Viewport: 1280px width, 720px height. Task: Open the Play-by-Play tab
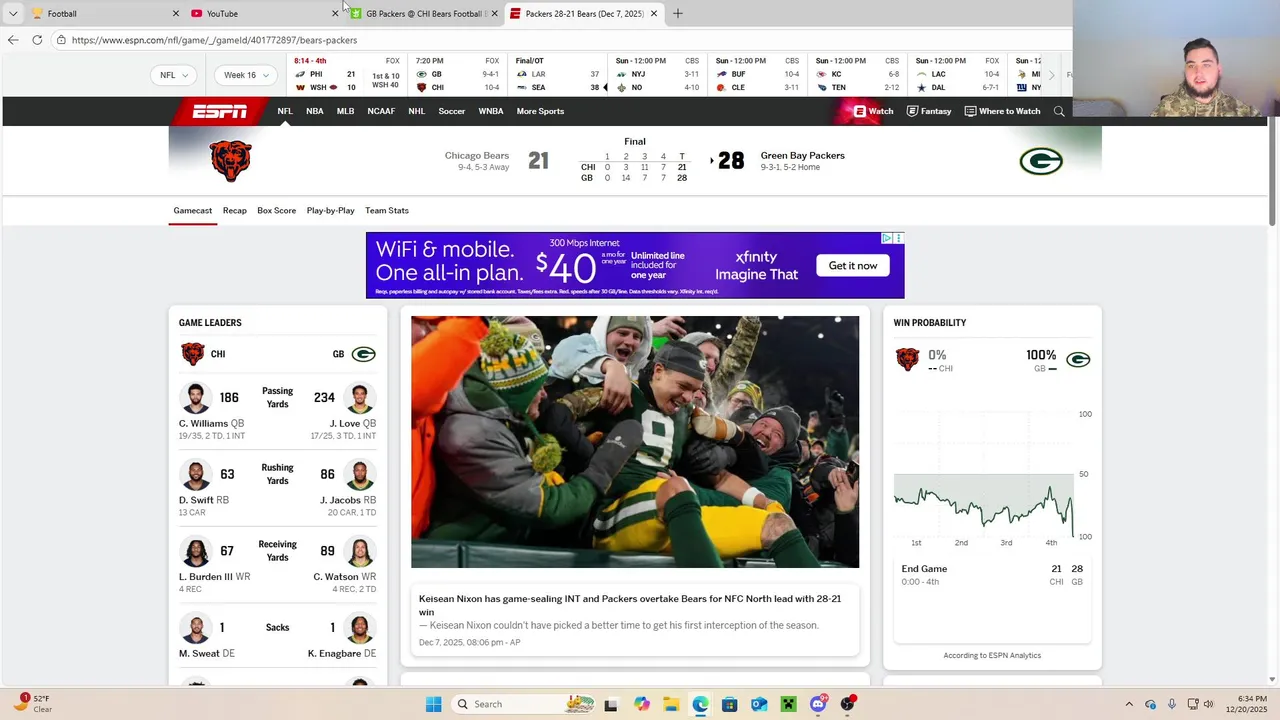click(x=331, y=211)
